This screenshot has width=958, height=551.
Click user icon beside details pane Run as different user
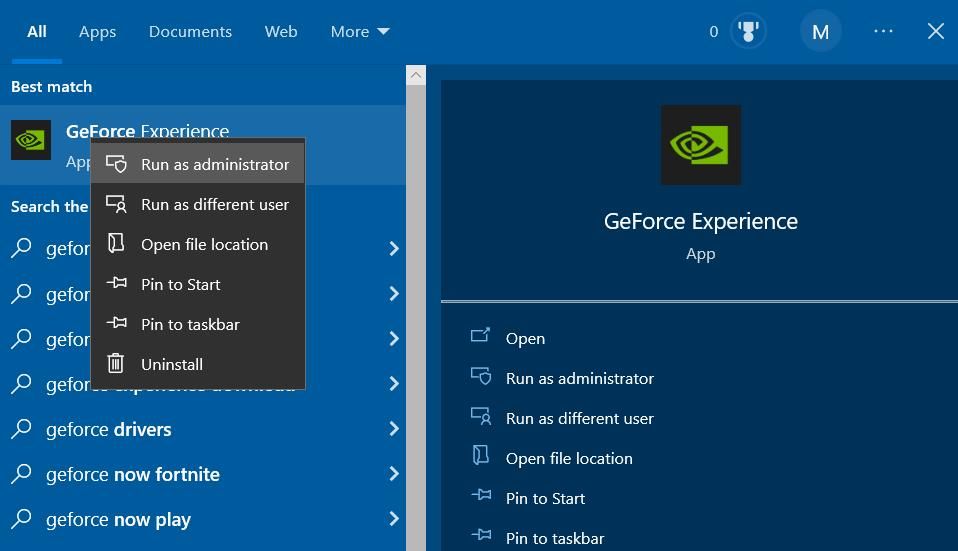[481, 415]
